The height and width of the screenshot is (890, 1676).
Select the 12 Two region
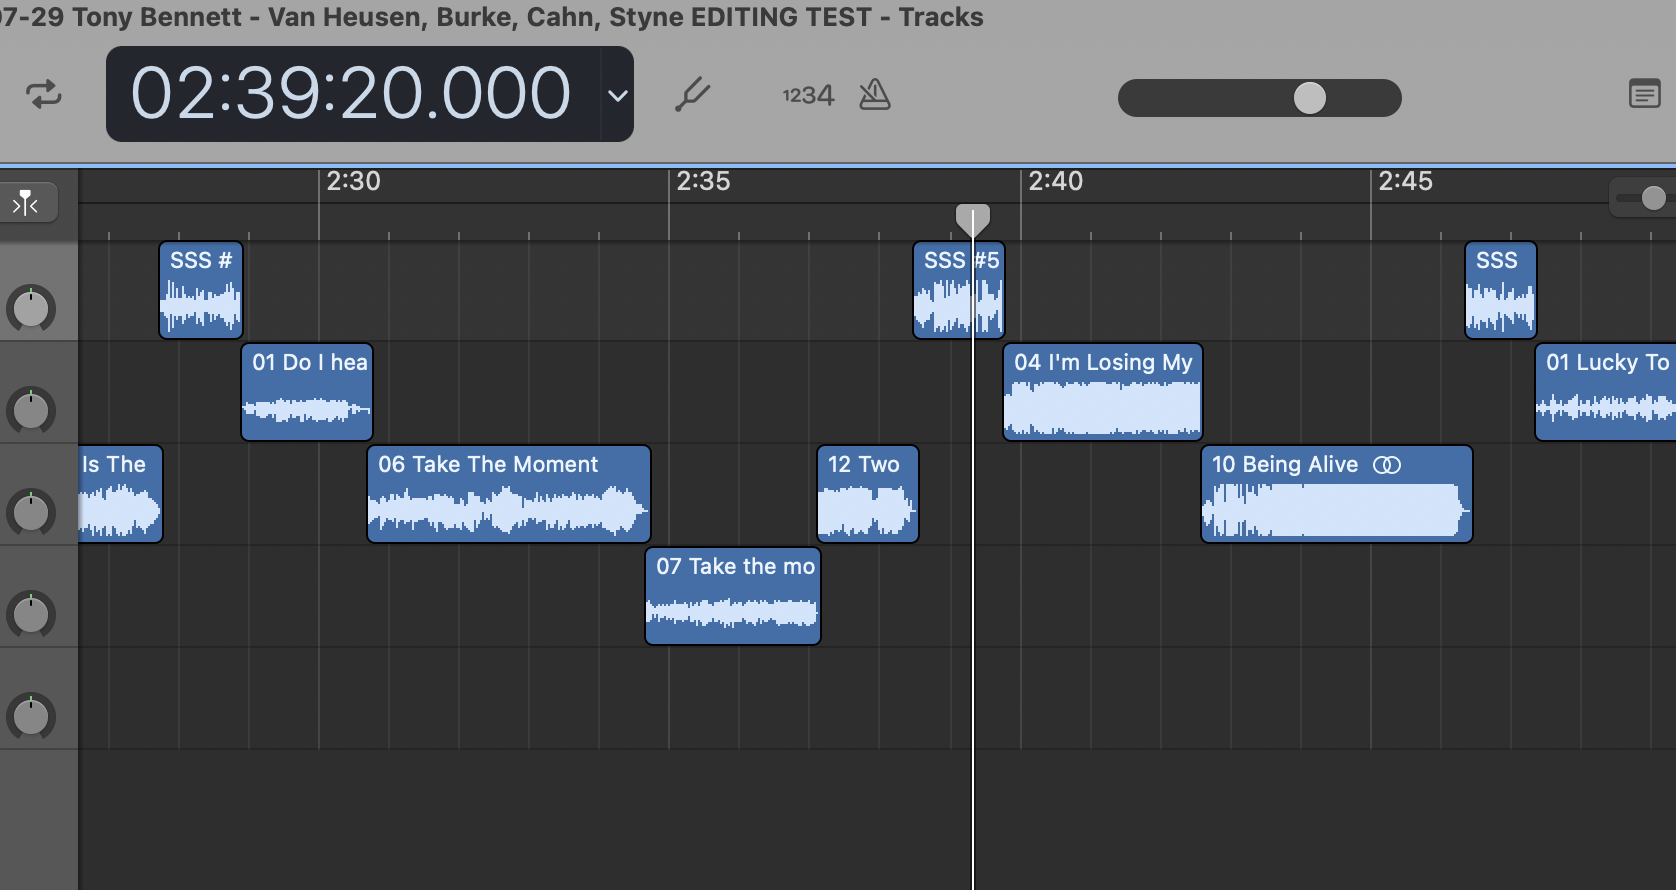tap(867, 494)
